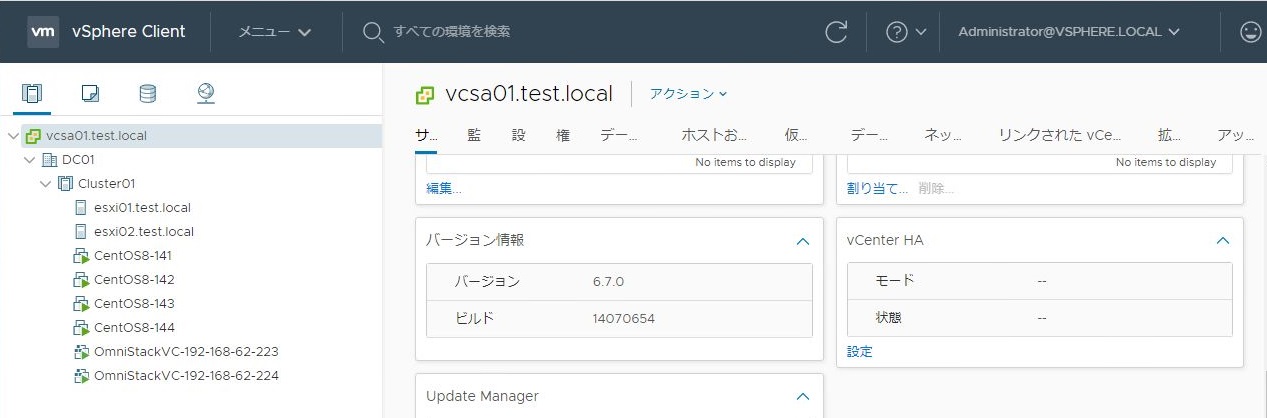The image size is (1267, 418).
Task: Collapse the vcsa01.test.local tree node
Action: coord(13,136)
